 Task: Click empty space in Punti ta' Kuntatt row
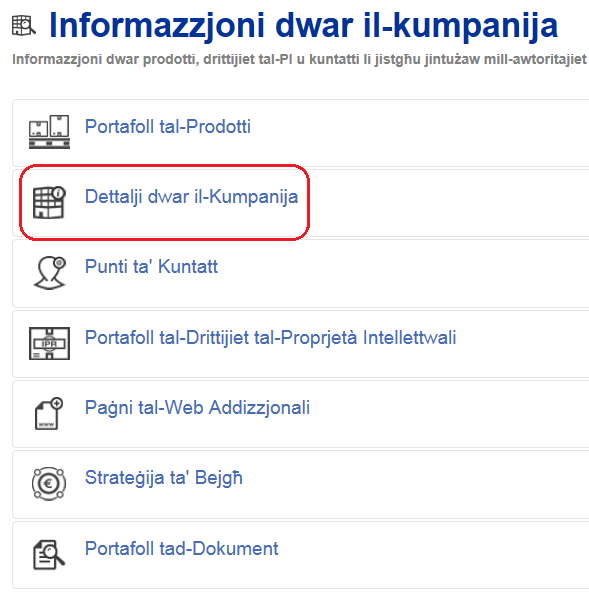(404, 273)
